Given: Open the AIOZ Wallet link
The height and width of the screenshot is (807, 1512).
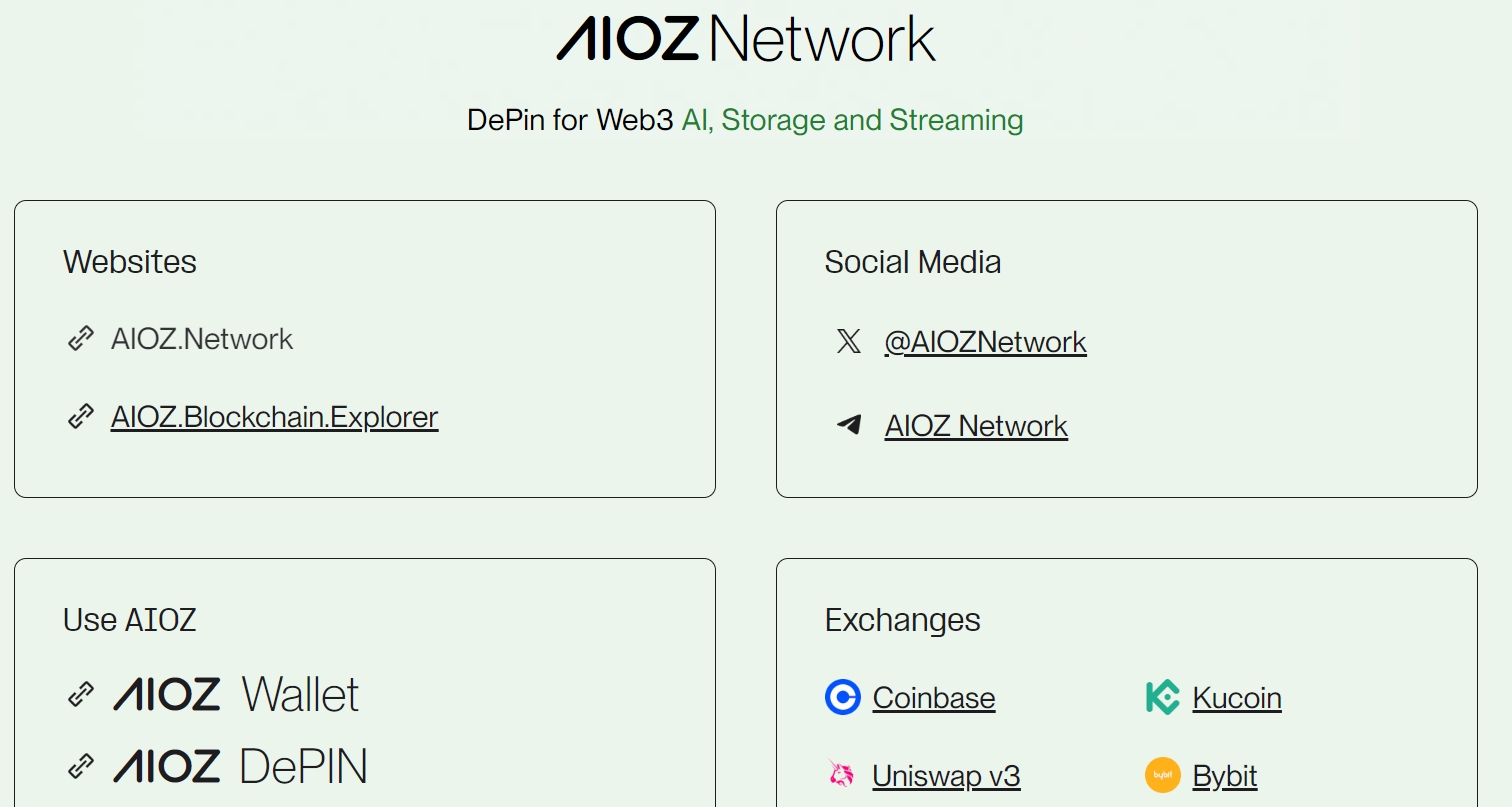Looking at the screenshot, I should click(x=236, y=694).
